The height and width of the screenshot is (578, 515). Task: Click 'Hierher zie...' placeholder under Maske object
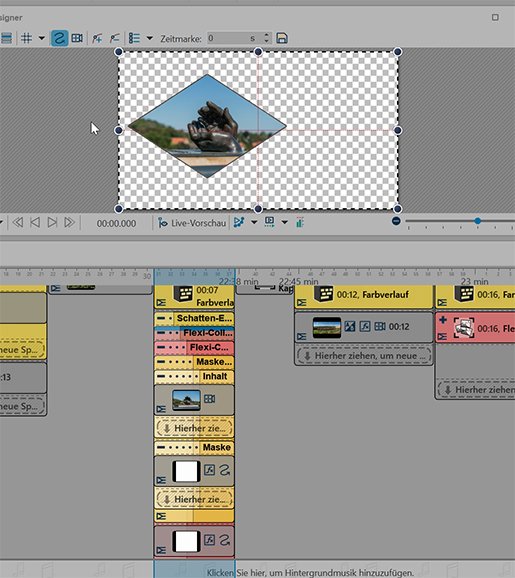(194, 499)
